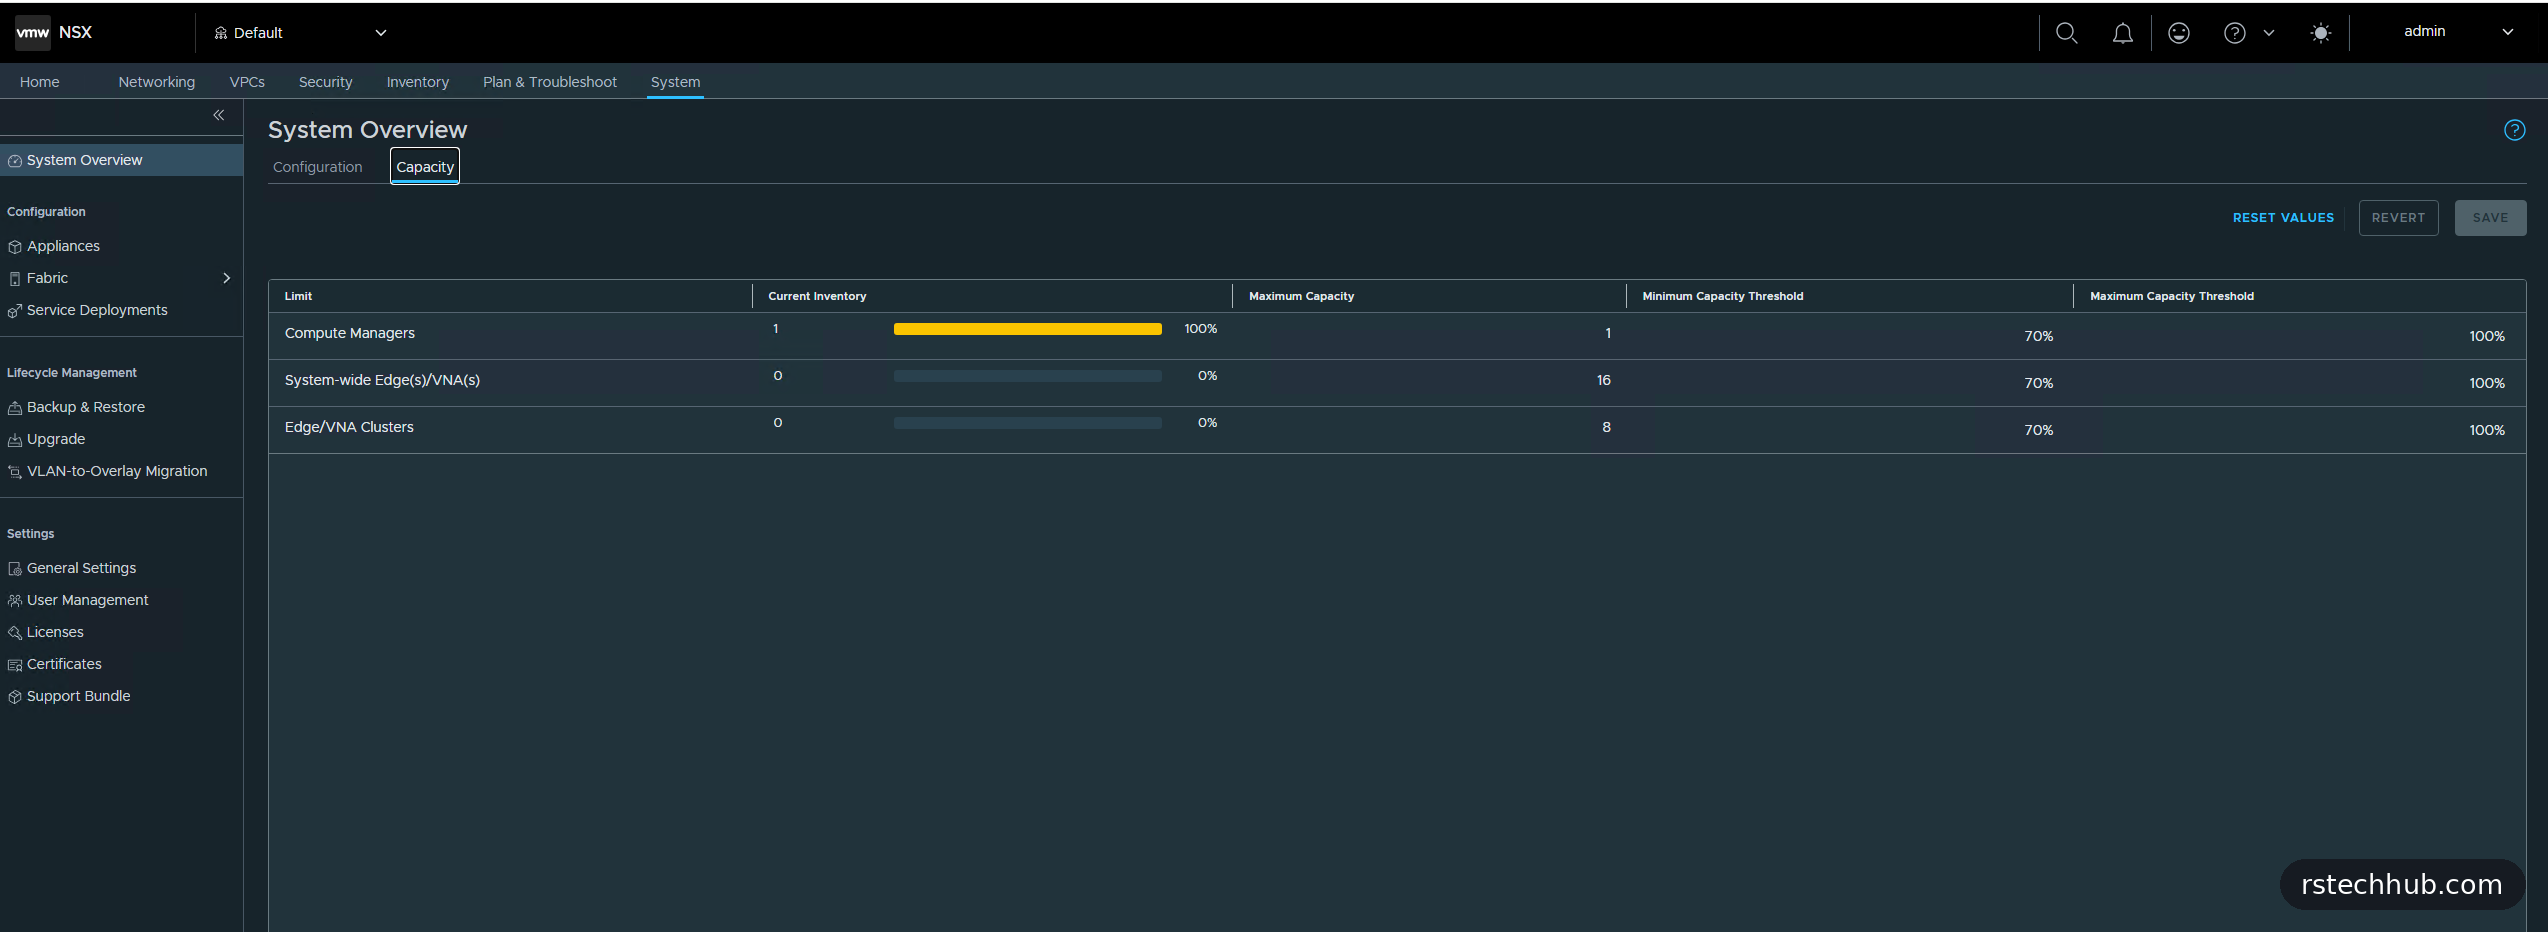This screenshot has width=2548, height=932.
Task: Expand the admin user menu
Action: tap(2458, 32)
